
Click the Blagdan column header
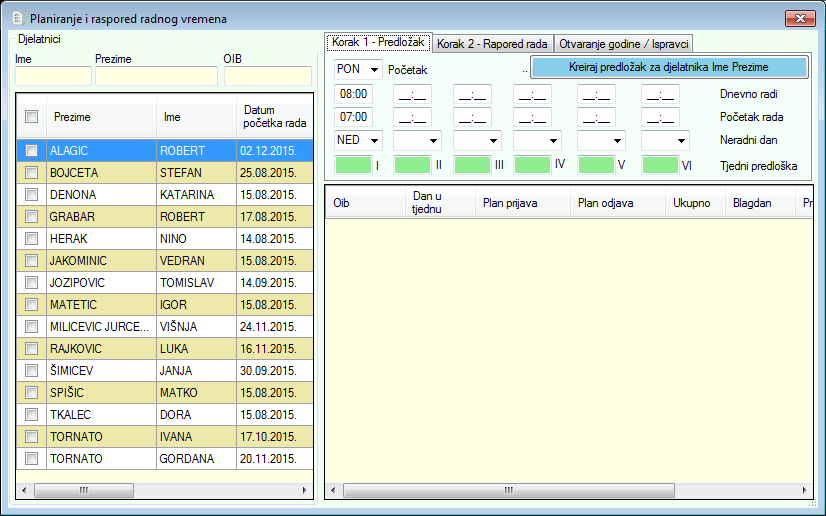pyautogui.click(x=760, y=203)
